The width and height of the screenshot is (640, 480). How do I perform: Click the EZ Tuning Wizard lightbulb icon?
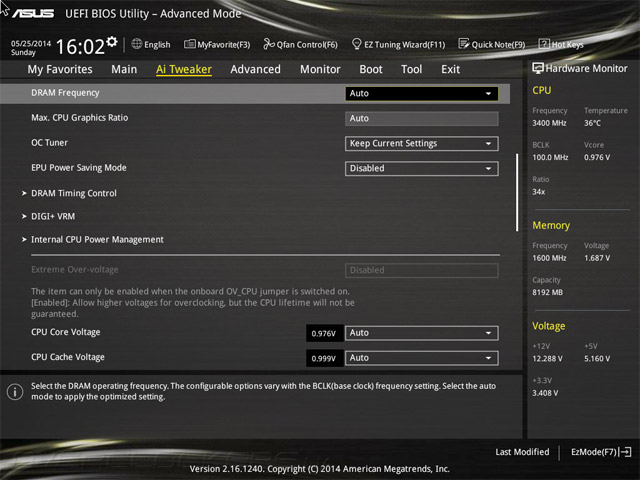pos(356,44)
